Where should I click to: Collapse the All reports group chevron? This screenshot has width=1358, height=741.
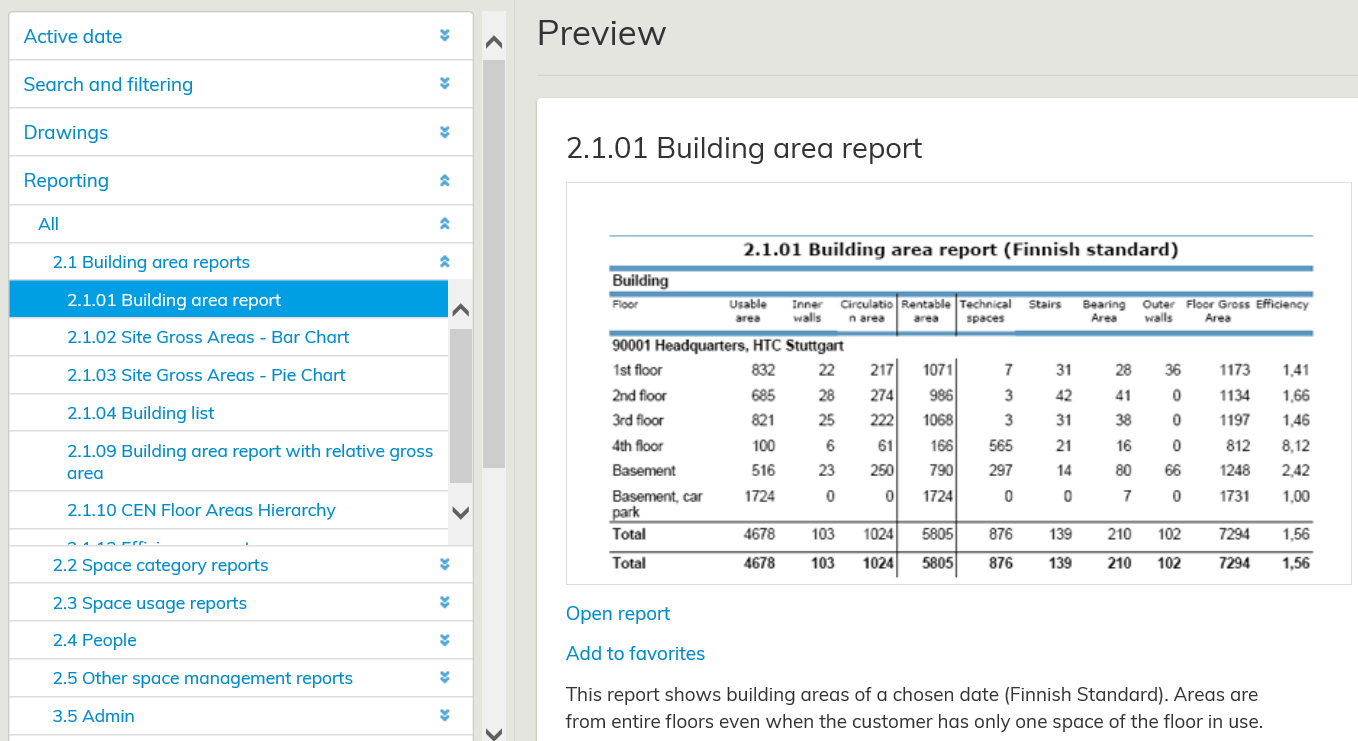pos(445,224)
